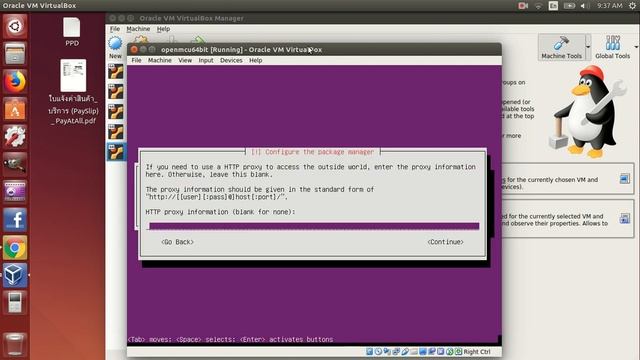Image resolution: width=640 pixels, height=360 pixels.
Task: Select the PaySlip PDF file on desktop
Action: point(73,92)
